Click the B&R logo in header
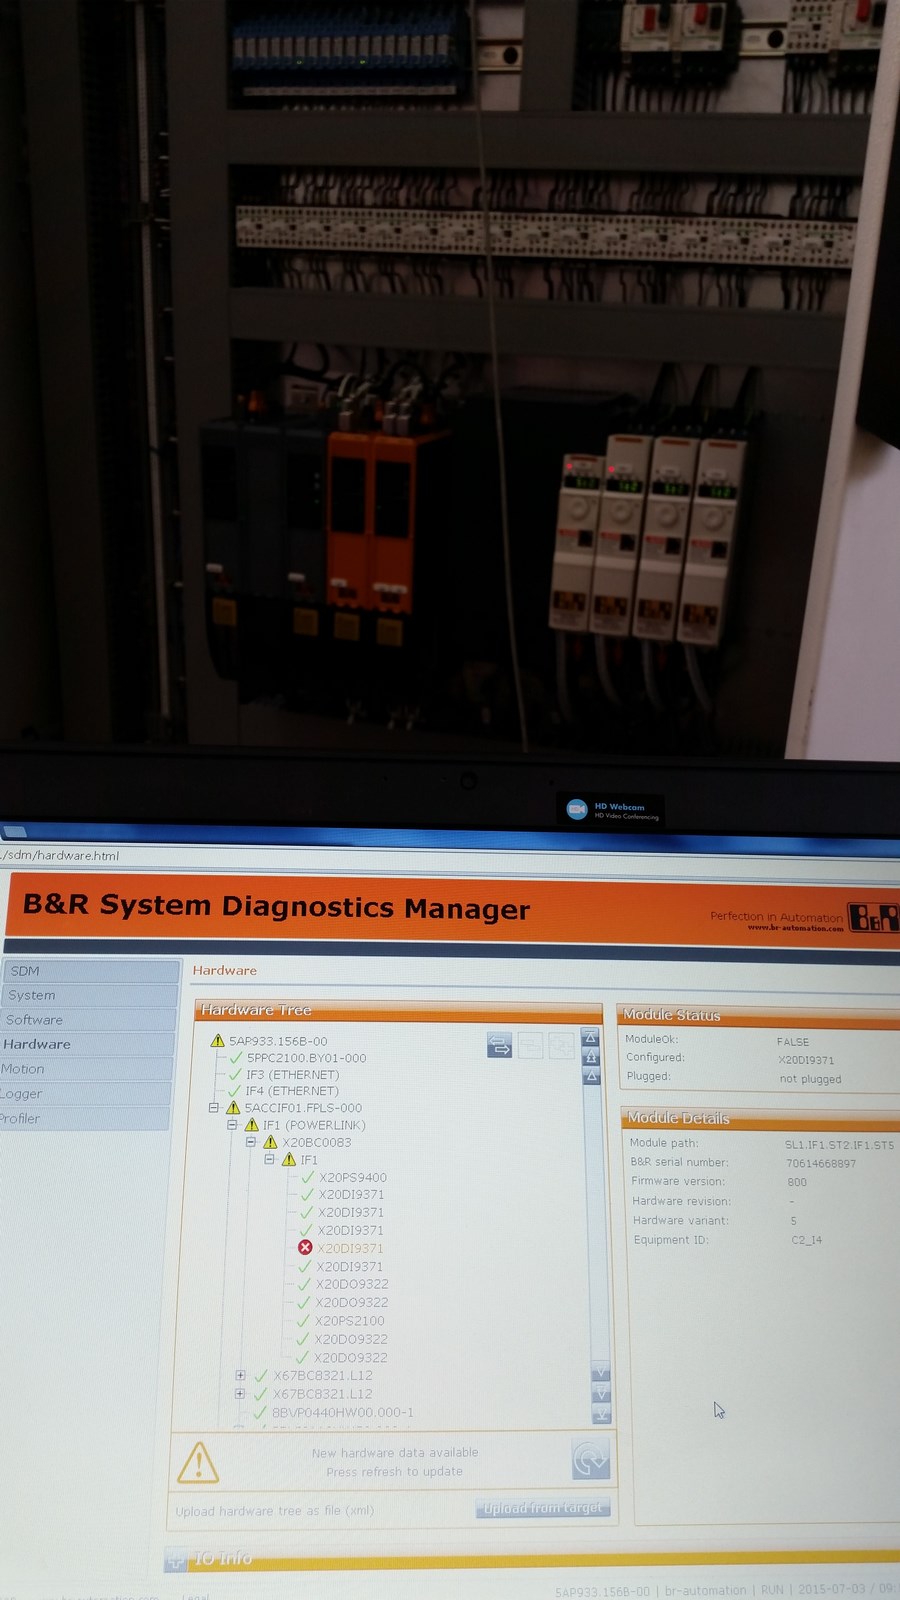This screenshot has height=1600, width=900. pyautogui.click(x=873, y=917)
